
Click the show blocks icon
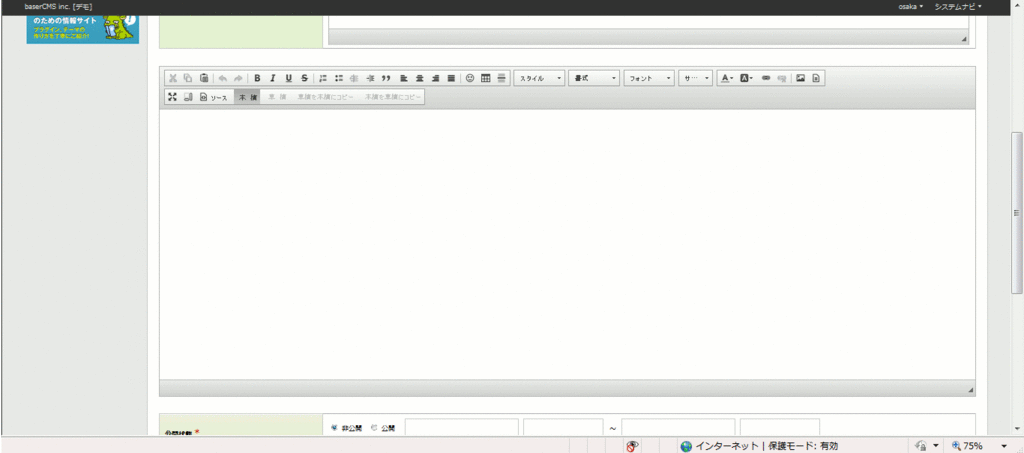pos(188,97)
